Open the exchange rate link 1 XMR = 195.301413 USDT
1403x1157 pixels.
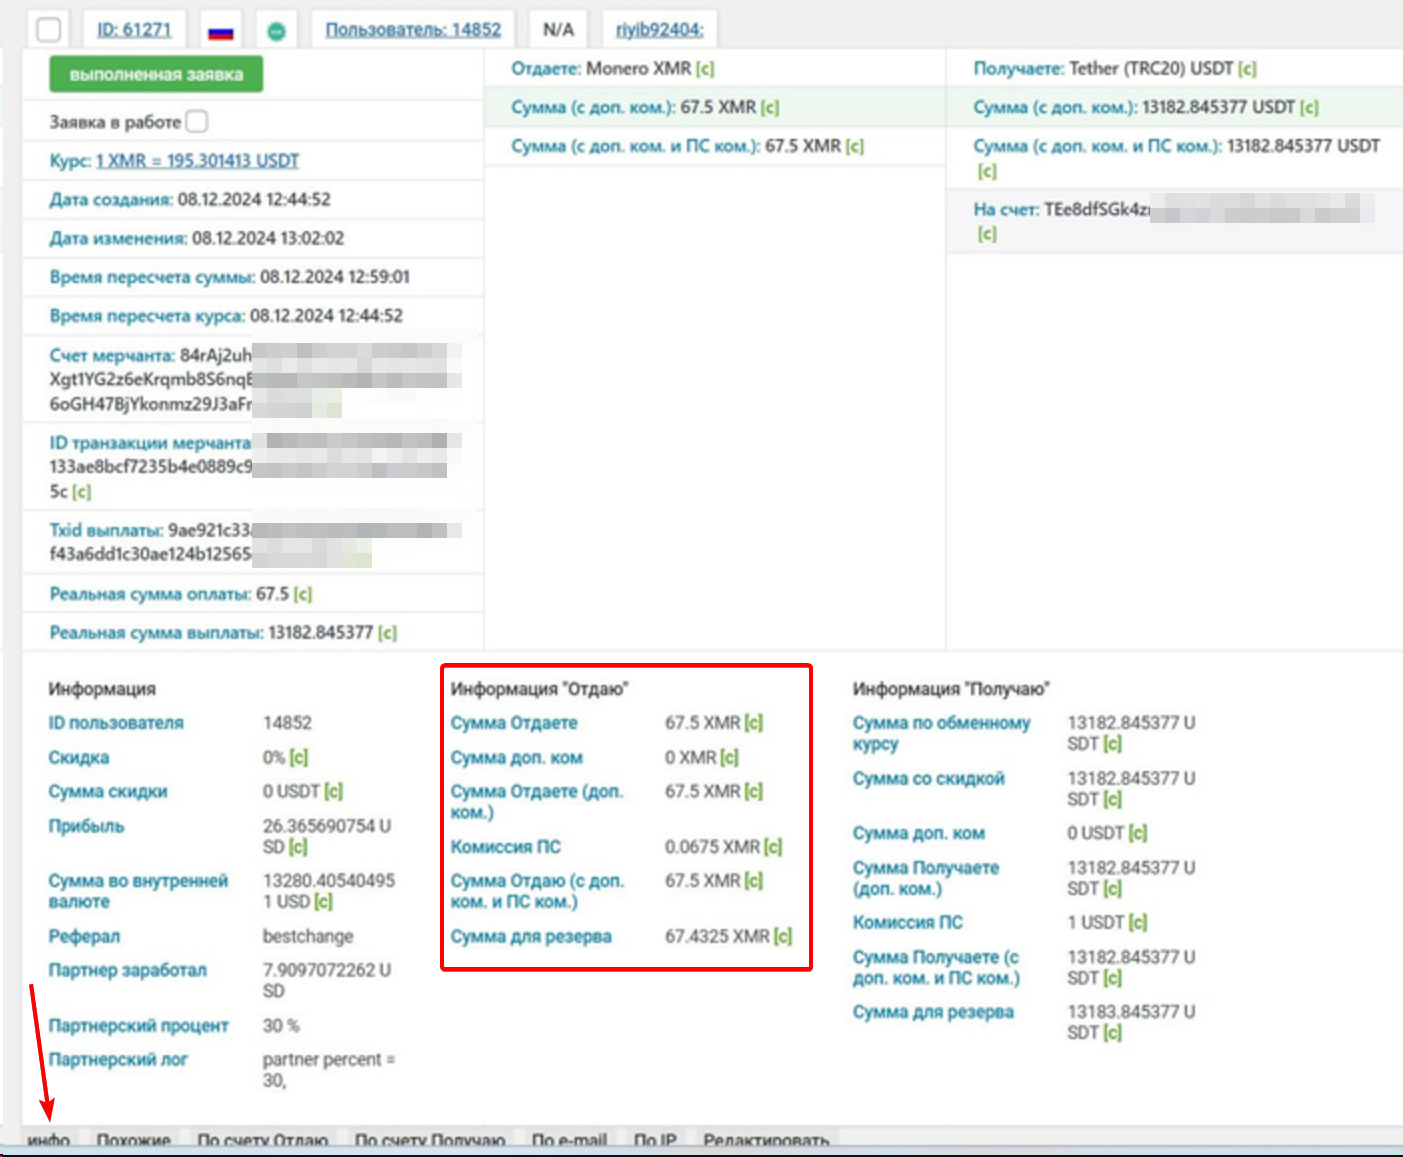pos(197,161)
